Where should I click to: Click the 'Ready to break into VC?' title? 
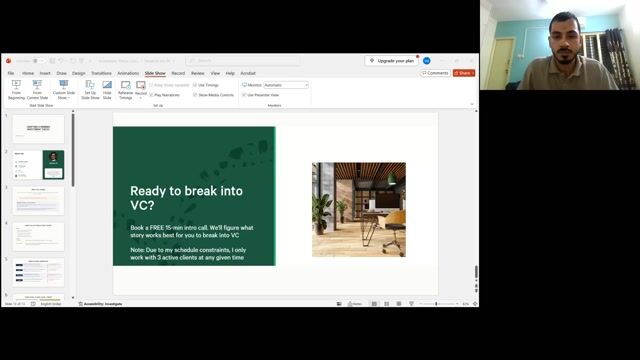187,198
